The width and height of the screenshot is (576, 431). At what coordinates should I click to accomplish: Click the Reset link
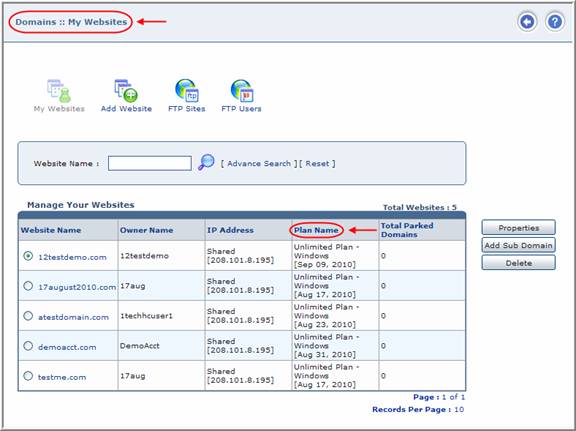(317, 164)
